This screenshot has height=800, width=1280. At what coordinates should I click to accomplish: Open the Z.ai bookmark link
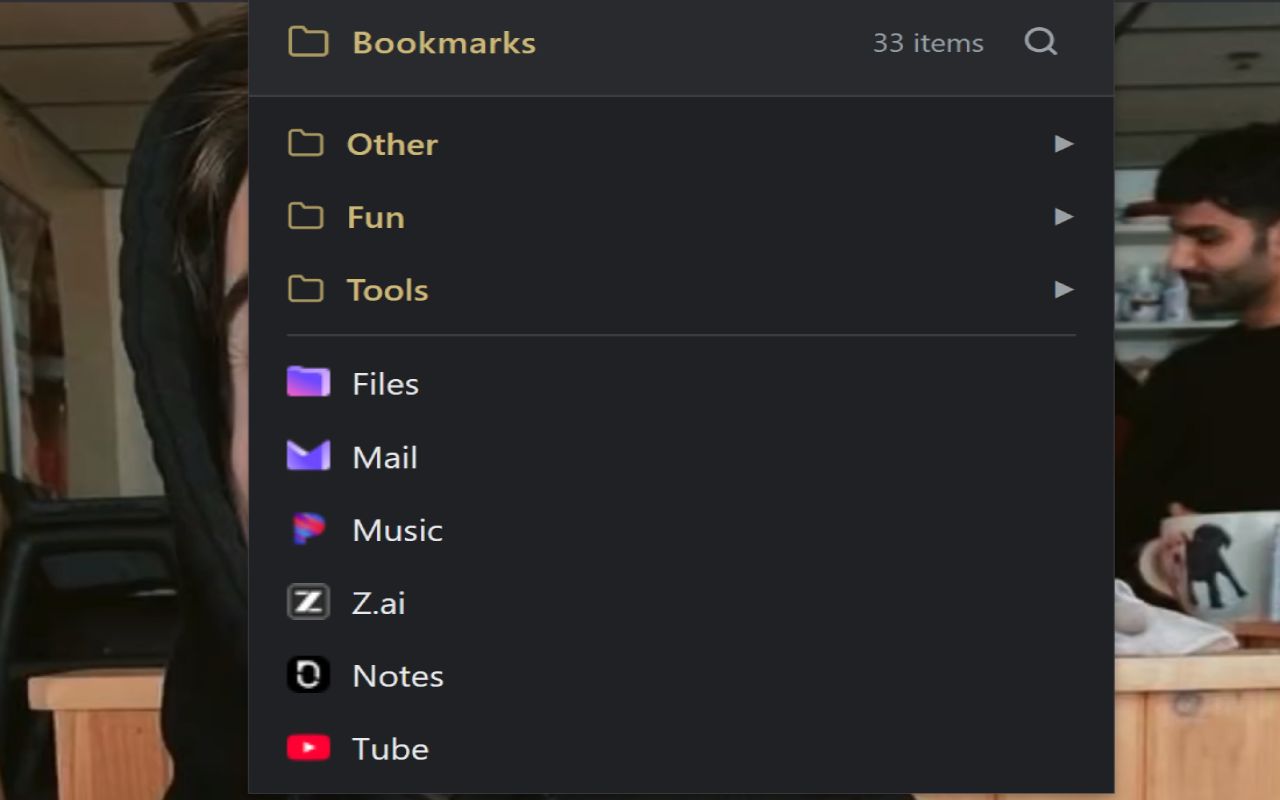click(378, 603)
